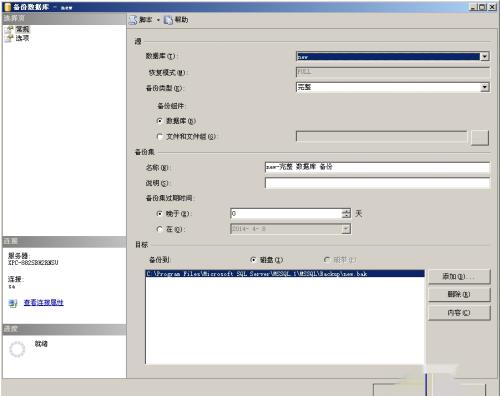
Task: Select the 数据库 backup component radio button
Action: coord(160,121)
